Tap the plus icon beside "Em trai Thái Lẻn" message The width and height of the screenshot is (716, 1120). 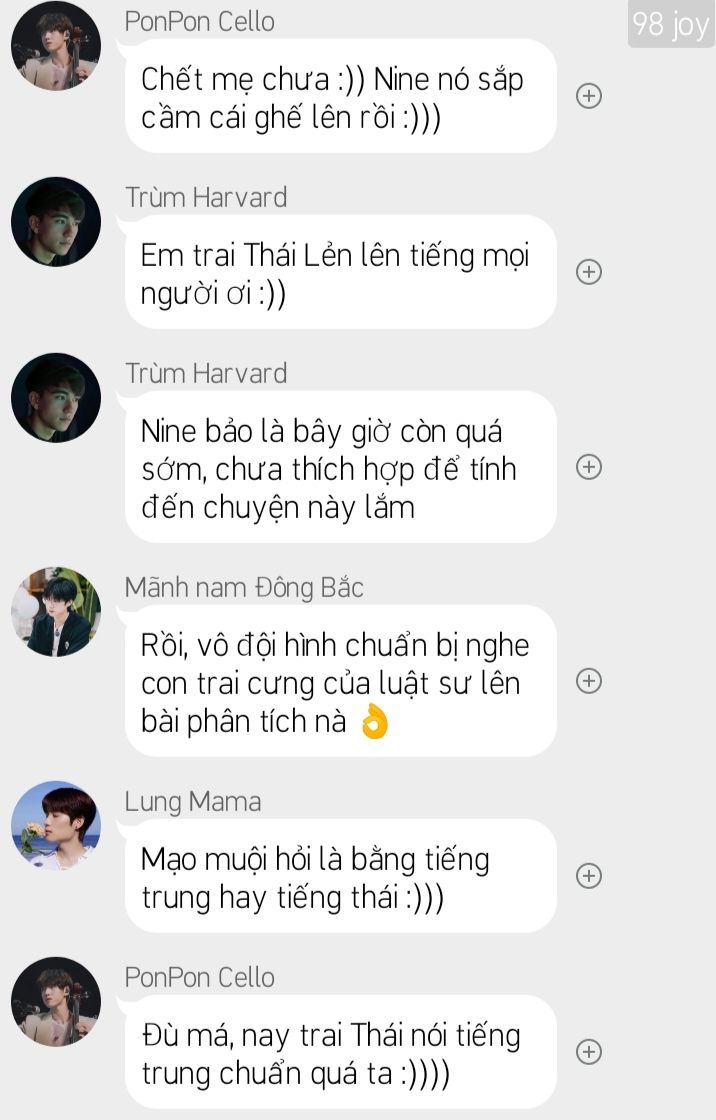[x=589, y=271]
